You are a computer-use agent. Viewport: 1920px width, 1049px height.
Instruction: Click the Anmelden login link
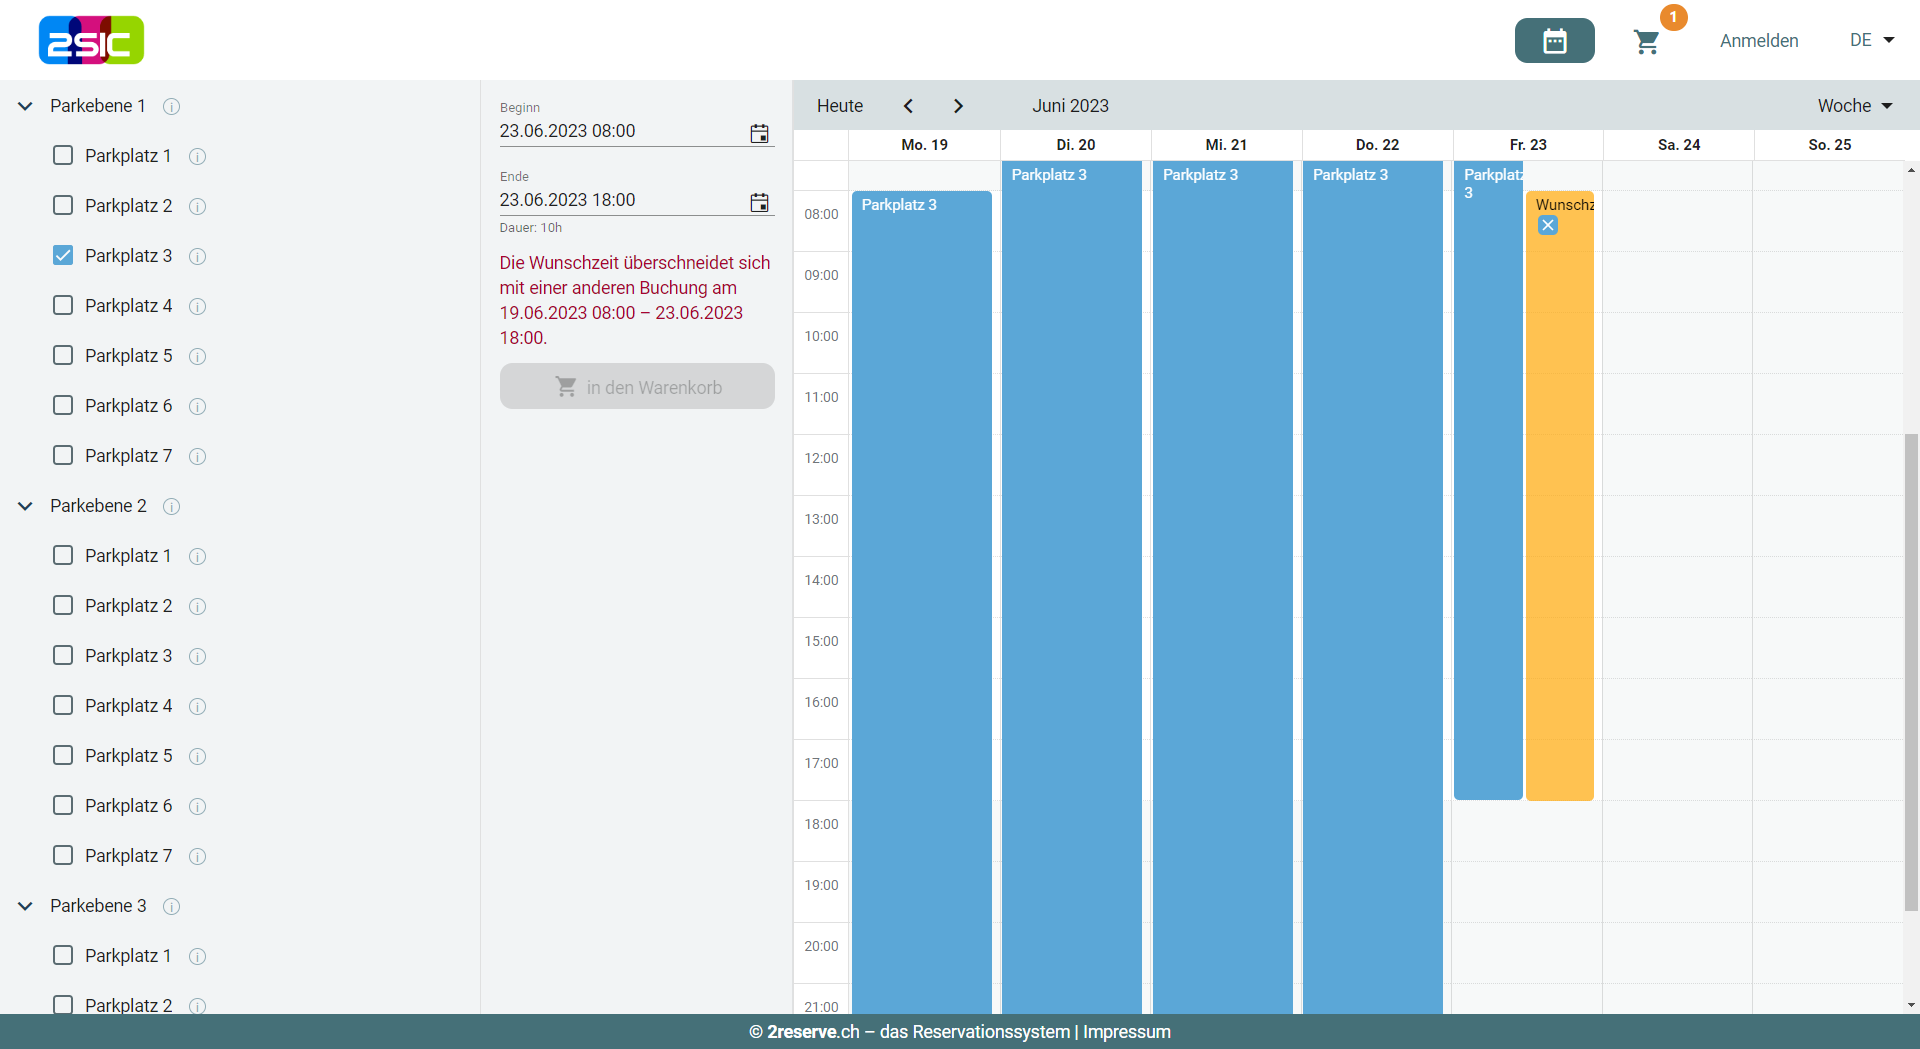pyautogui.click(x=1758, y=41)
